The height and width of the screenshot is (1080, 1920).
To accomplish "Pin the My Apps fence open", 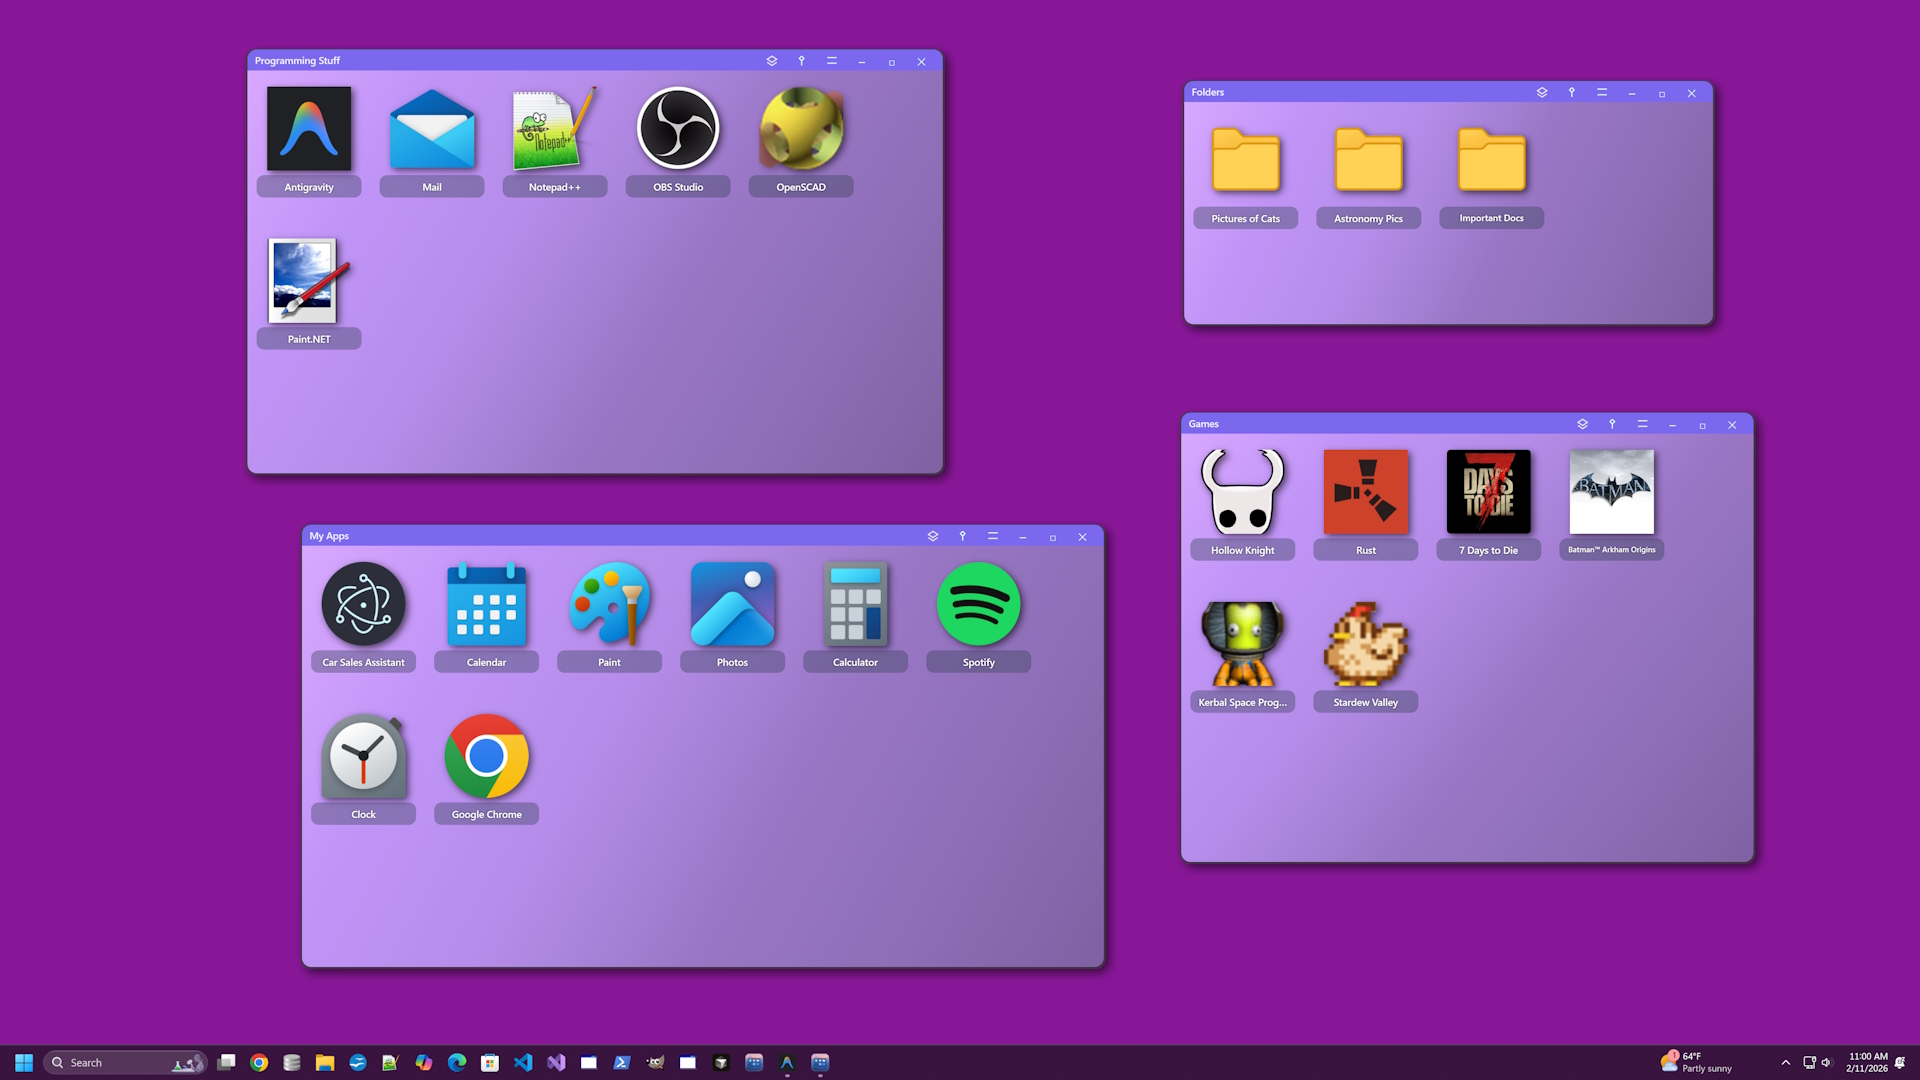I will (x=962, y=536).
